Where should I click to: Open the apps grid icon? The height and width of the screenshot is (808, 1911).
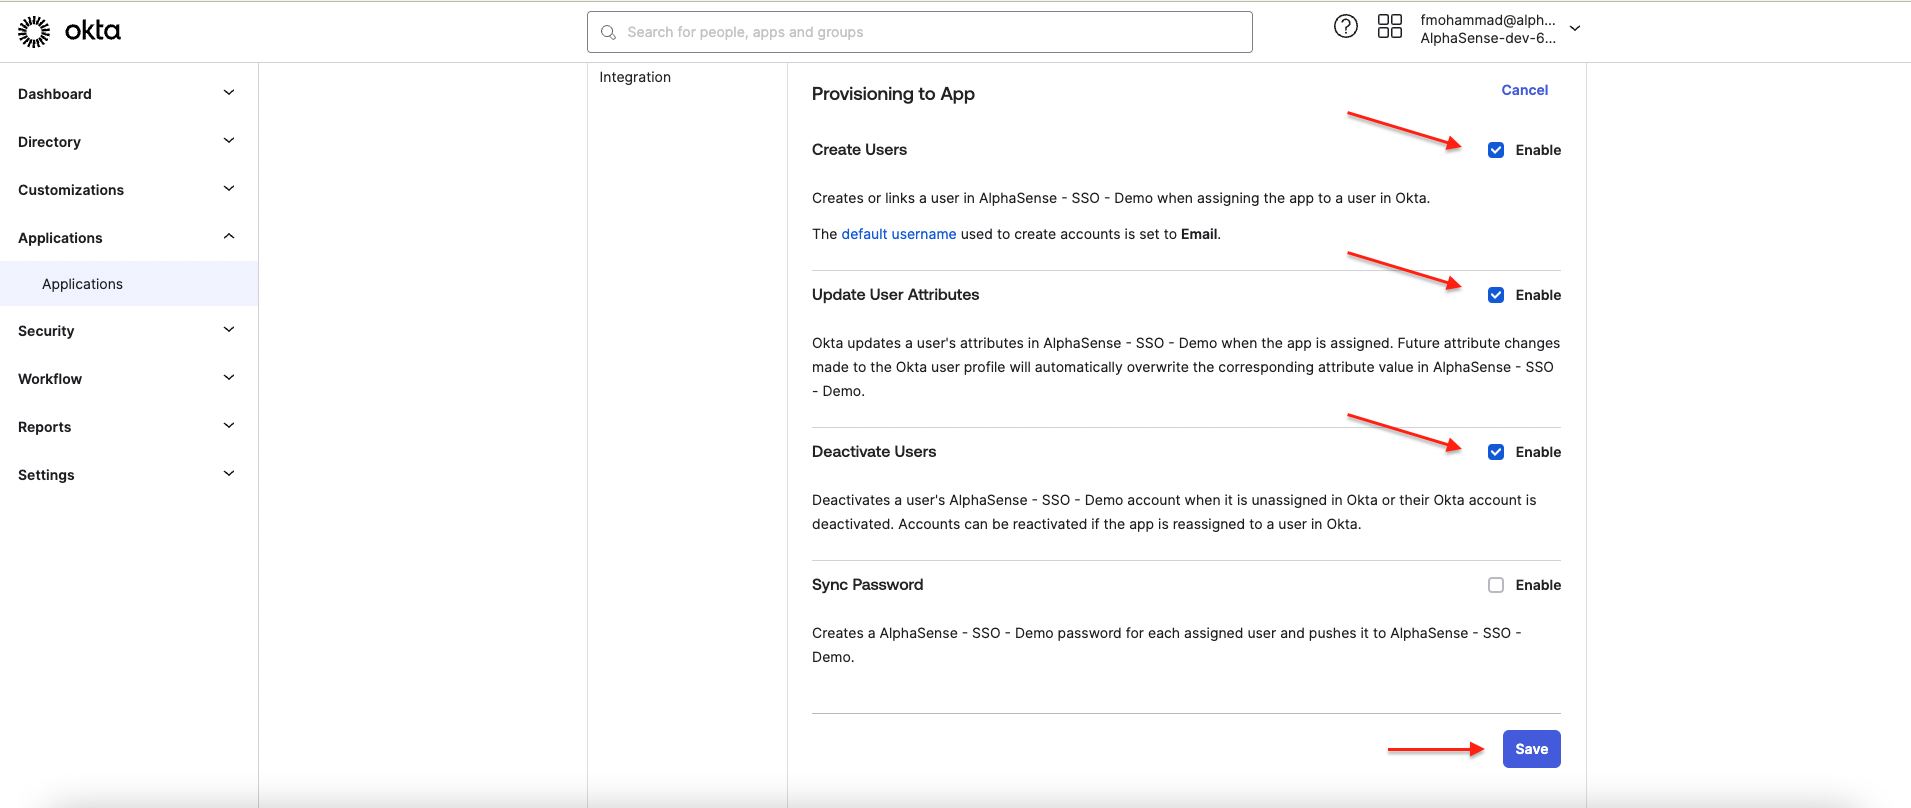1390,26
